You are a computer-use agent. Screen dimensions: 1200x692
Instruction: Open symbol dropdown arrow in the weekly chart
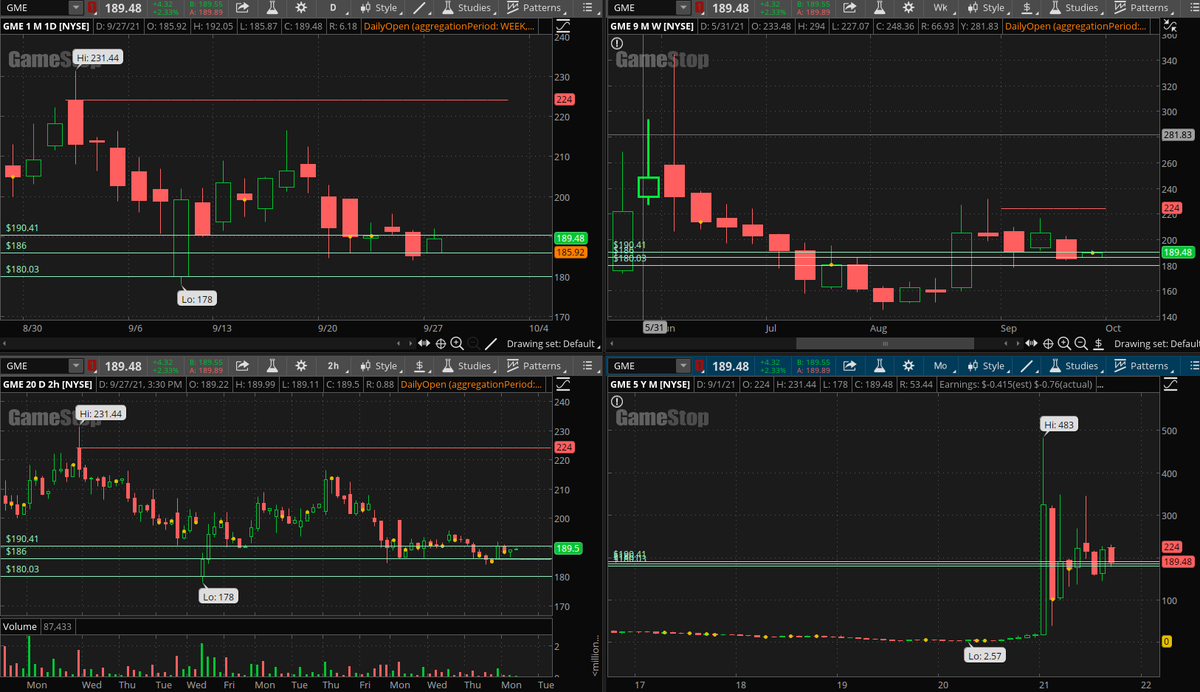point(683,8)
